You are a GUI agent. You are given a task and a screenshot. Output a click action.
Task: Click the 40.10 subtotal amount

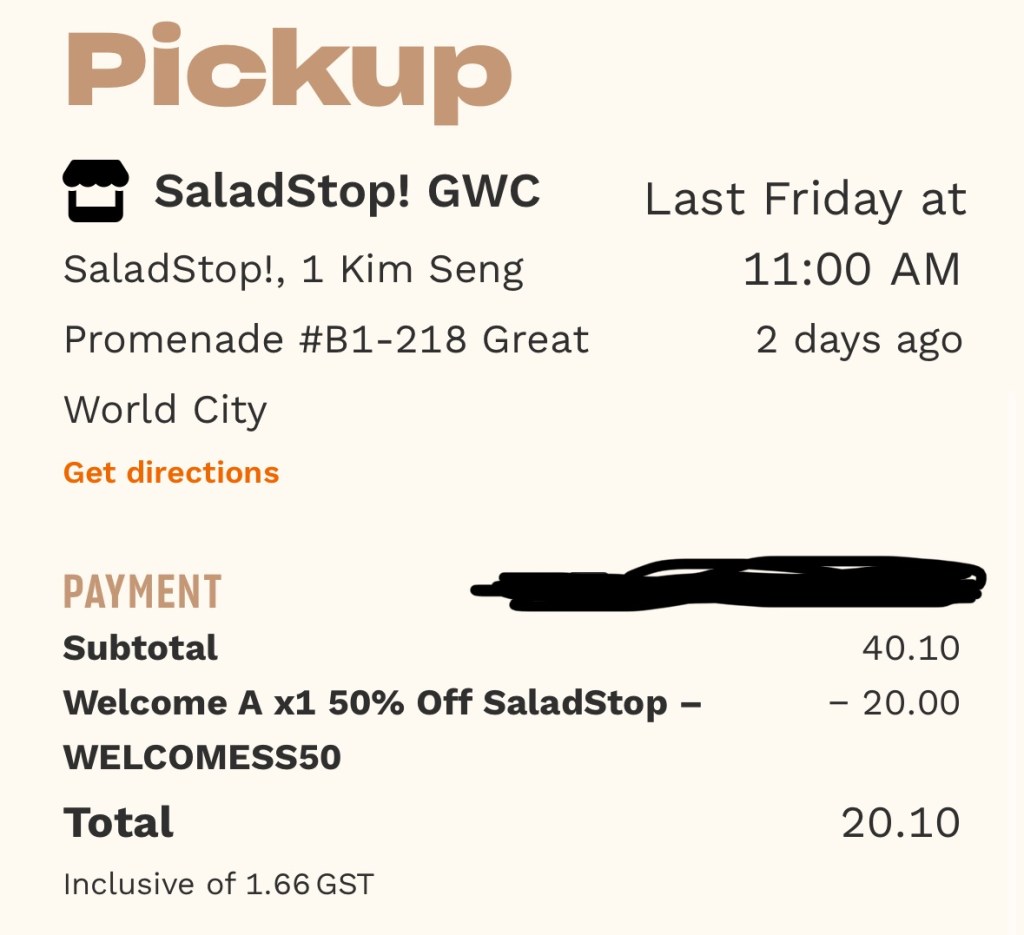coord(910,648)
